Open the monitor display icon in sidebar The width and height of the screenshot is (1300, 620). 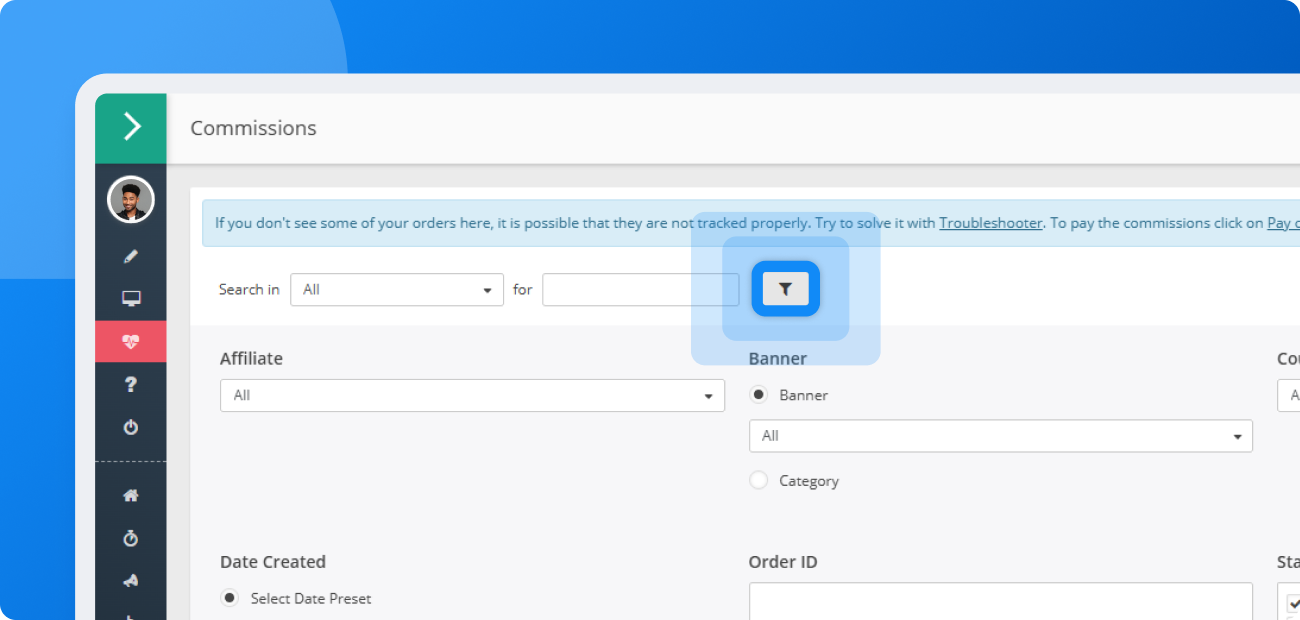coord(130,297)
